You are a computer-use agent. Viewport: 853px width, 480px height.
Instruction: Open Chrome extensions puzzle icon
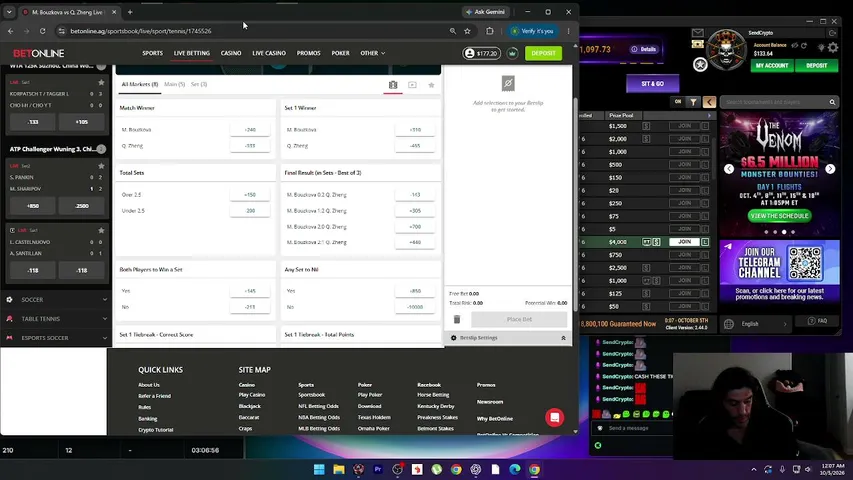[x=490, y=31]
